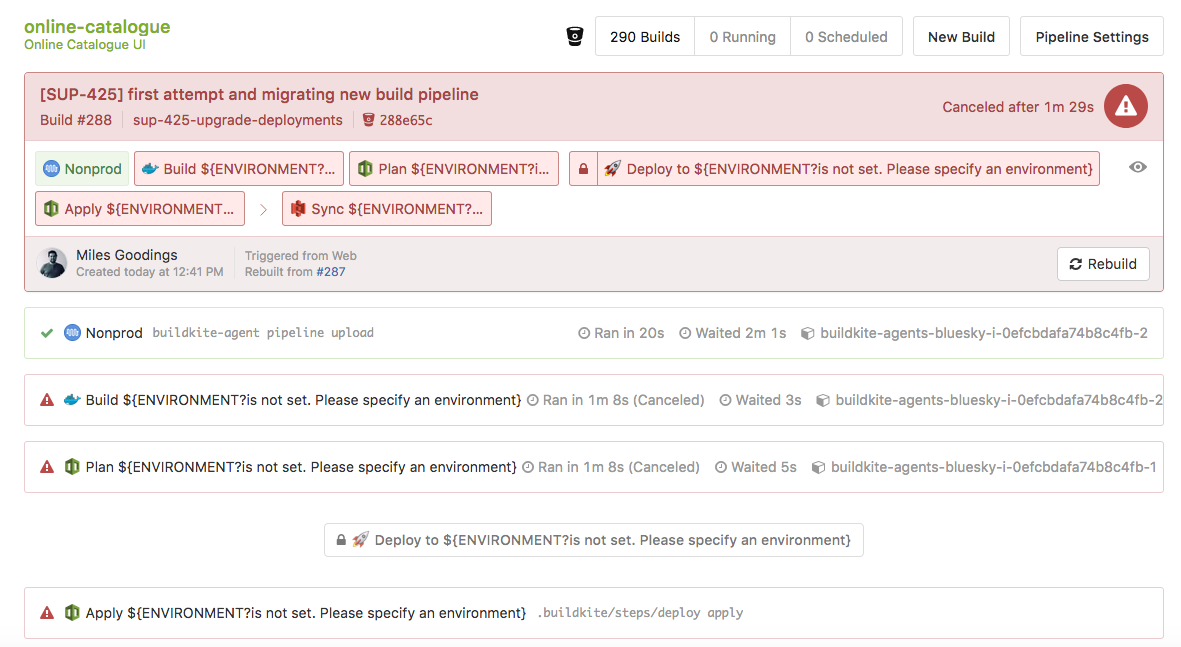The width and height of the screenshot is (1181, 647).
Task: Click Miles Goodings' avatar picture
Action: tap(52, 263)
